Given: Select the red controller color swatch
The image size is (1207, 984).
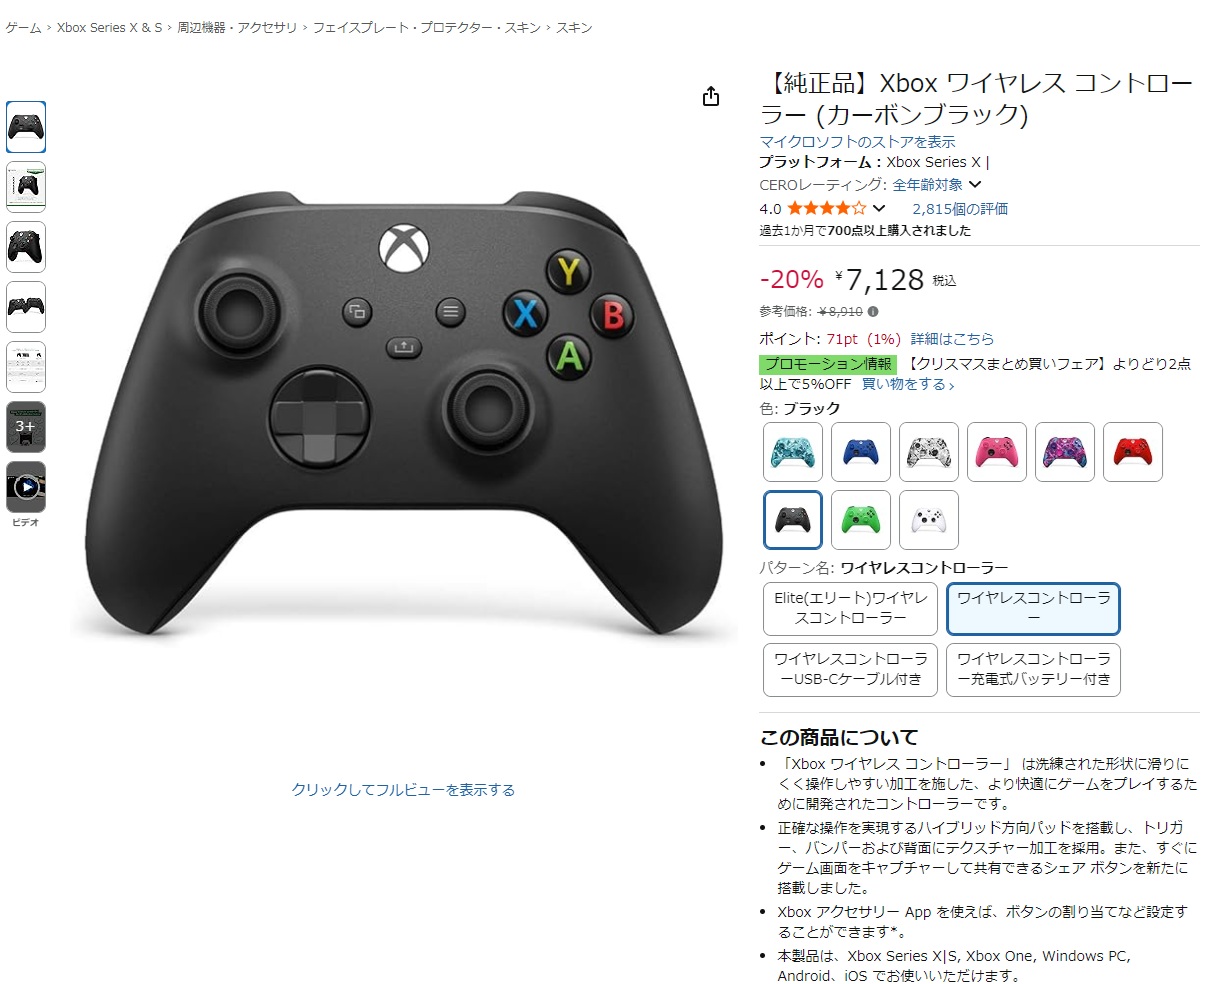Looking at the screenshot, I should [1133, 452].
